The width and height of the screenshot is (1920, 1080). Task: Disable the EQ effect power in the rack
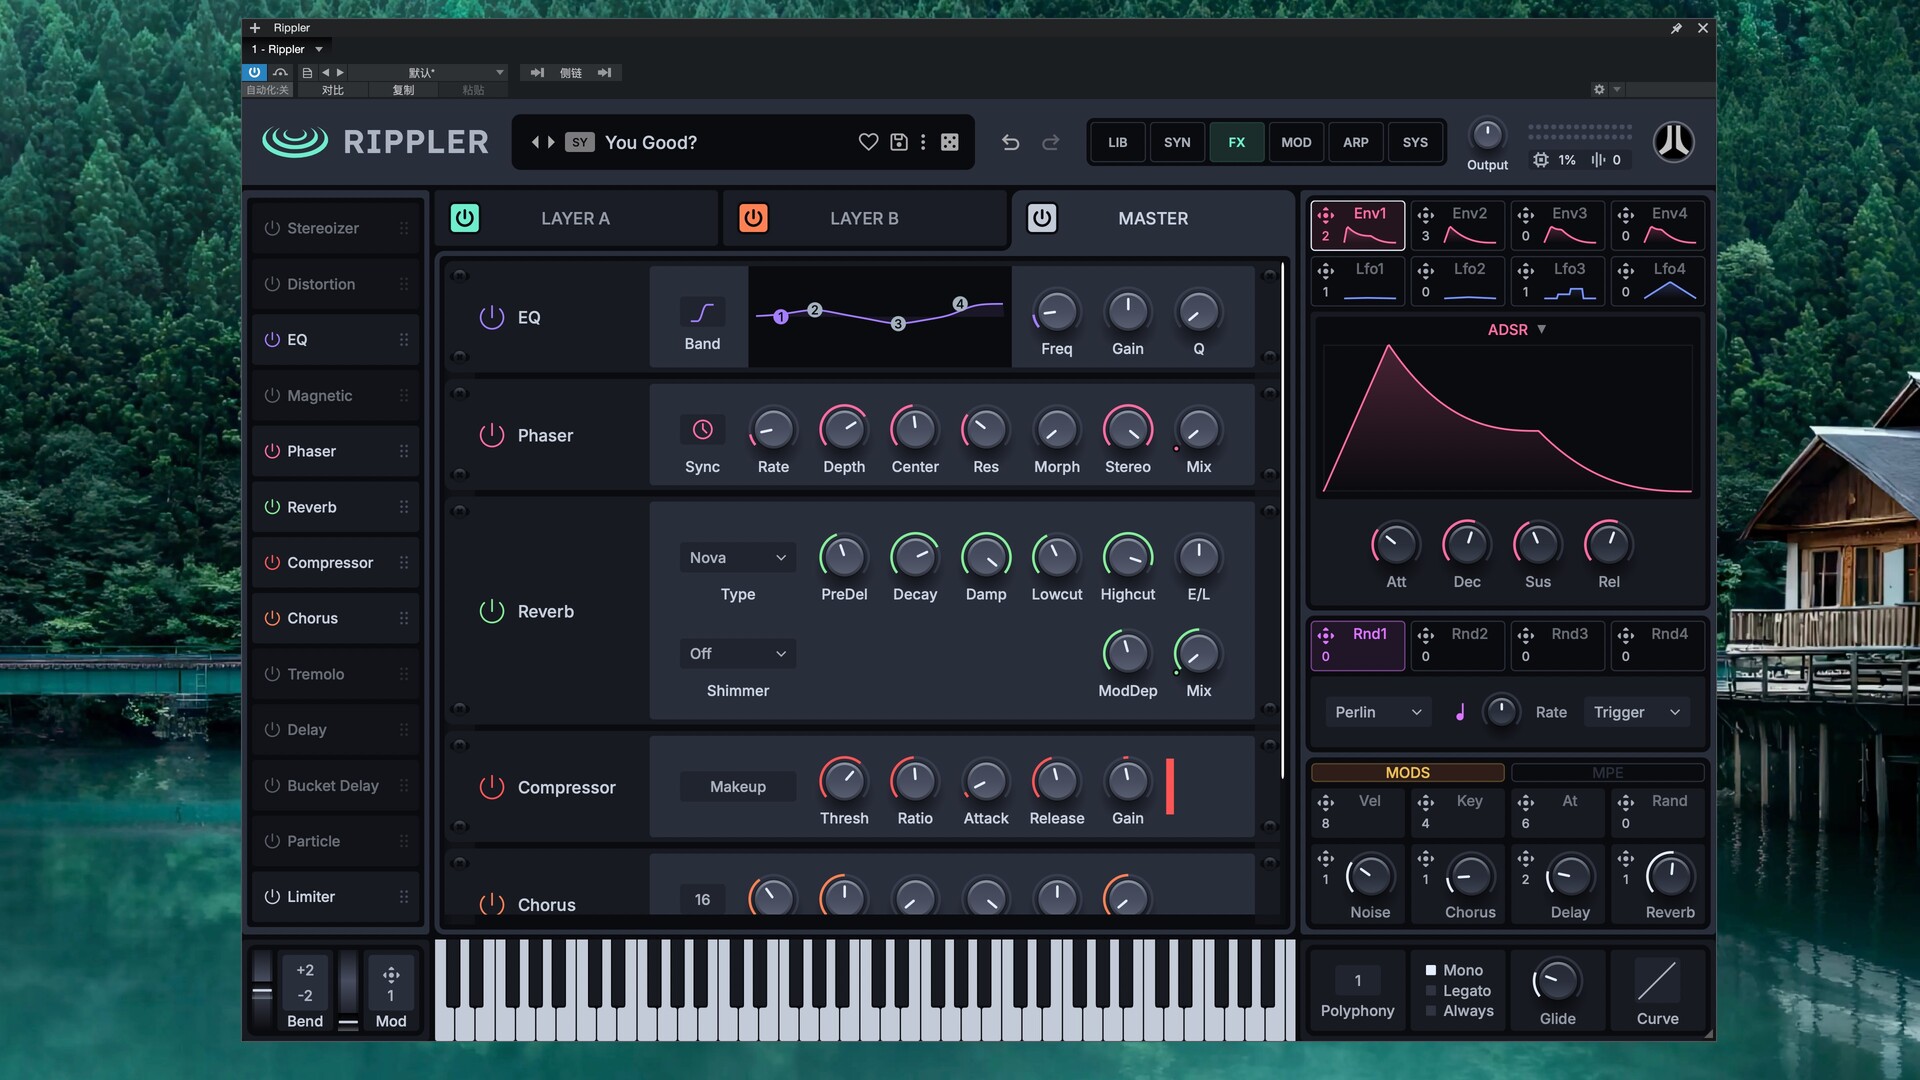(x=491, y=317)
